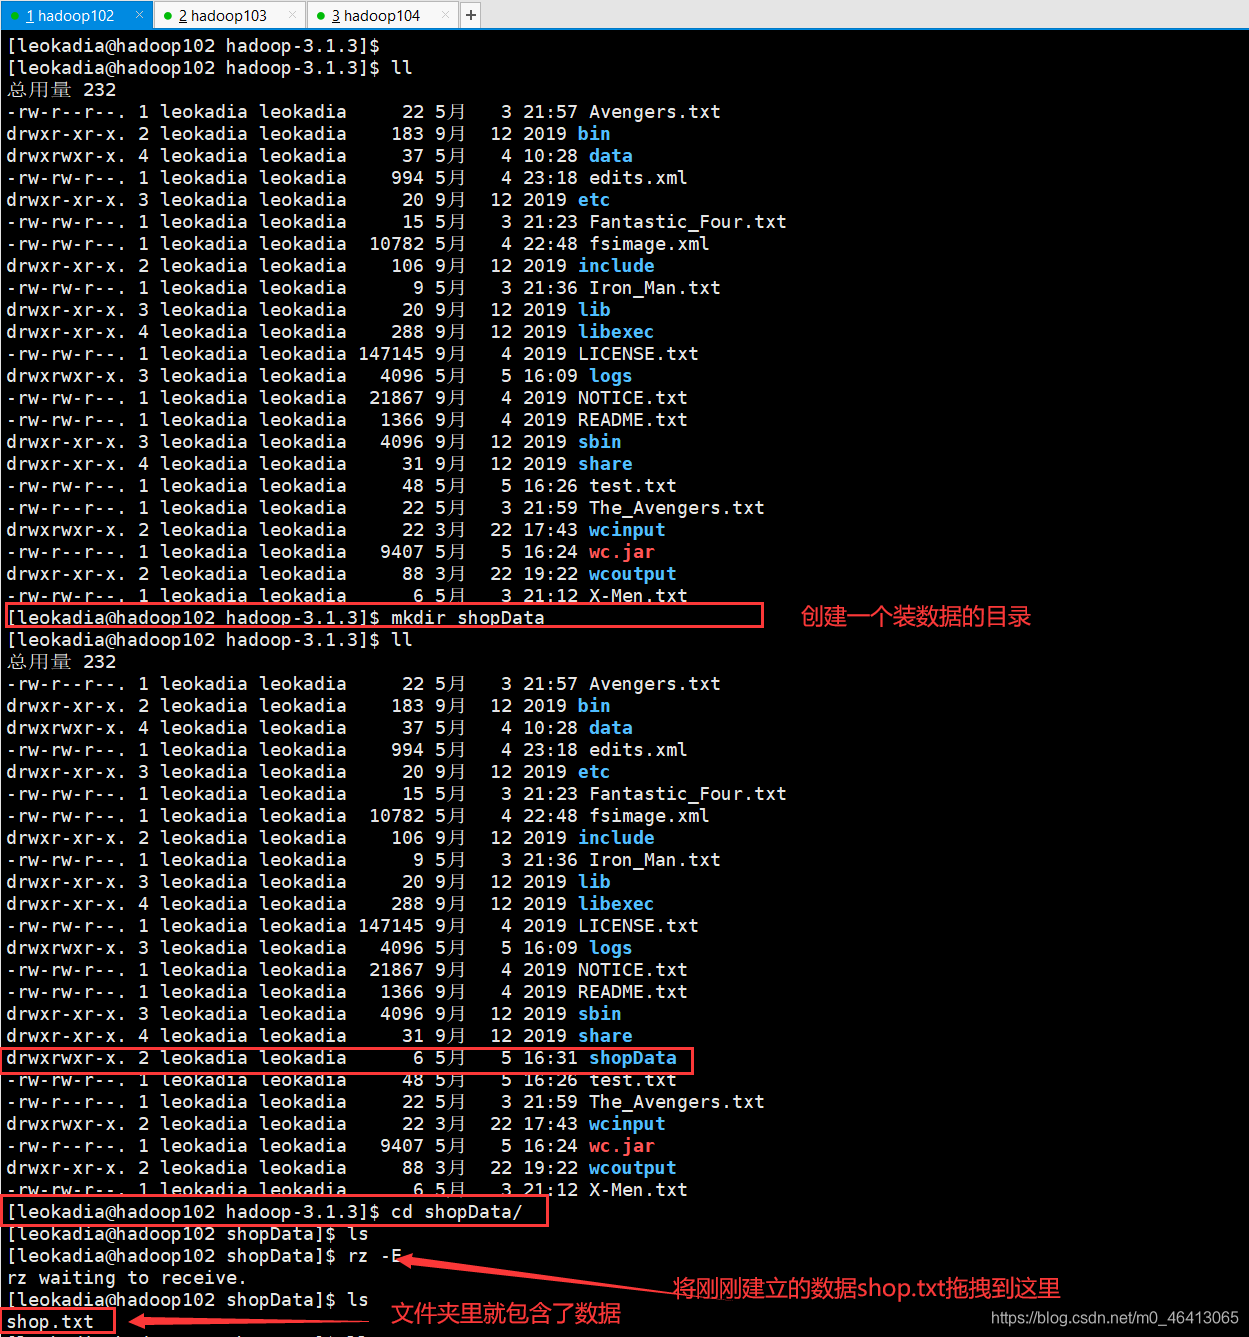This screenshot has height=1337, width=1249.
Task: Click the first 'll' command near the top
Action: pyautogui.click(x=401, y=67)
